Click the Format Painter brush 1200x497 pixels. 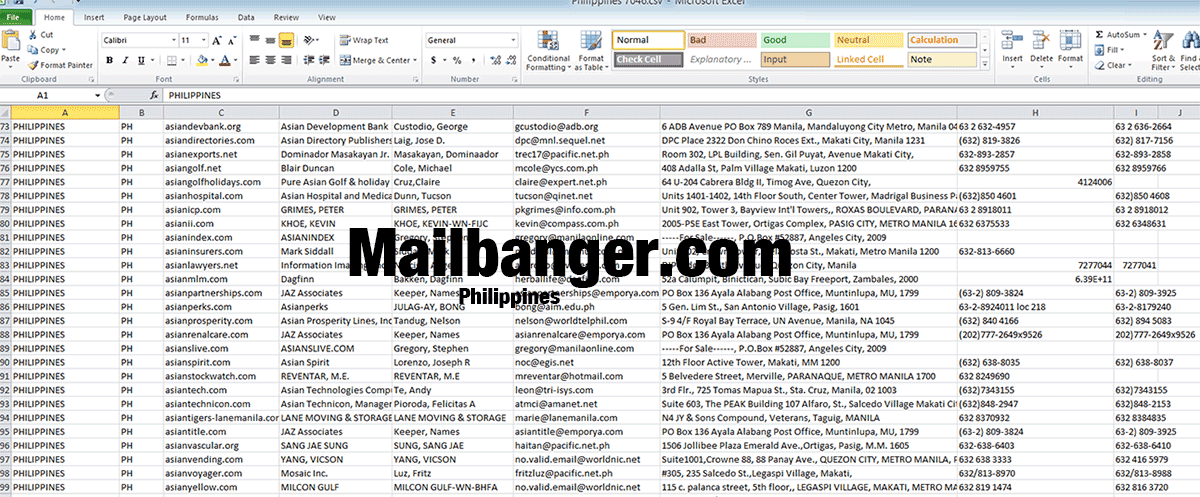point(33,64)
